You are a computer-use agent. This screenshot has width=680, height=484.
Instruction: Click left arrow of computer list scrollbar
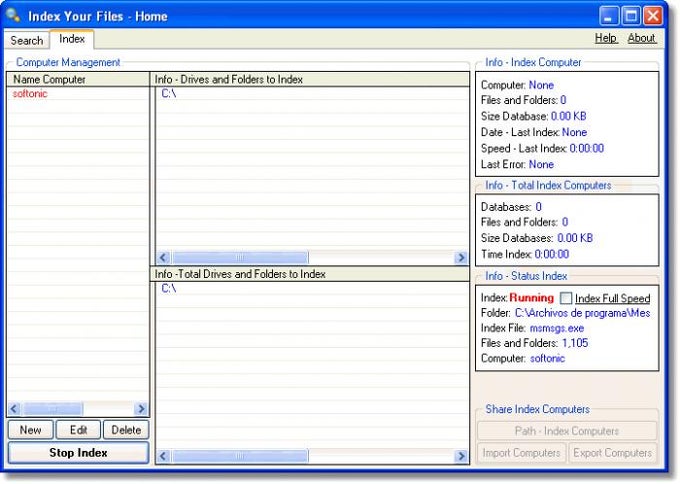pos(14,409)
